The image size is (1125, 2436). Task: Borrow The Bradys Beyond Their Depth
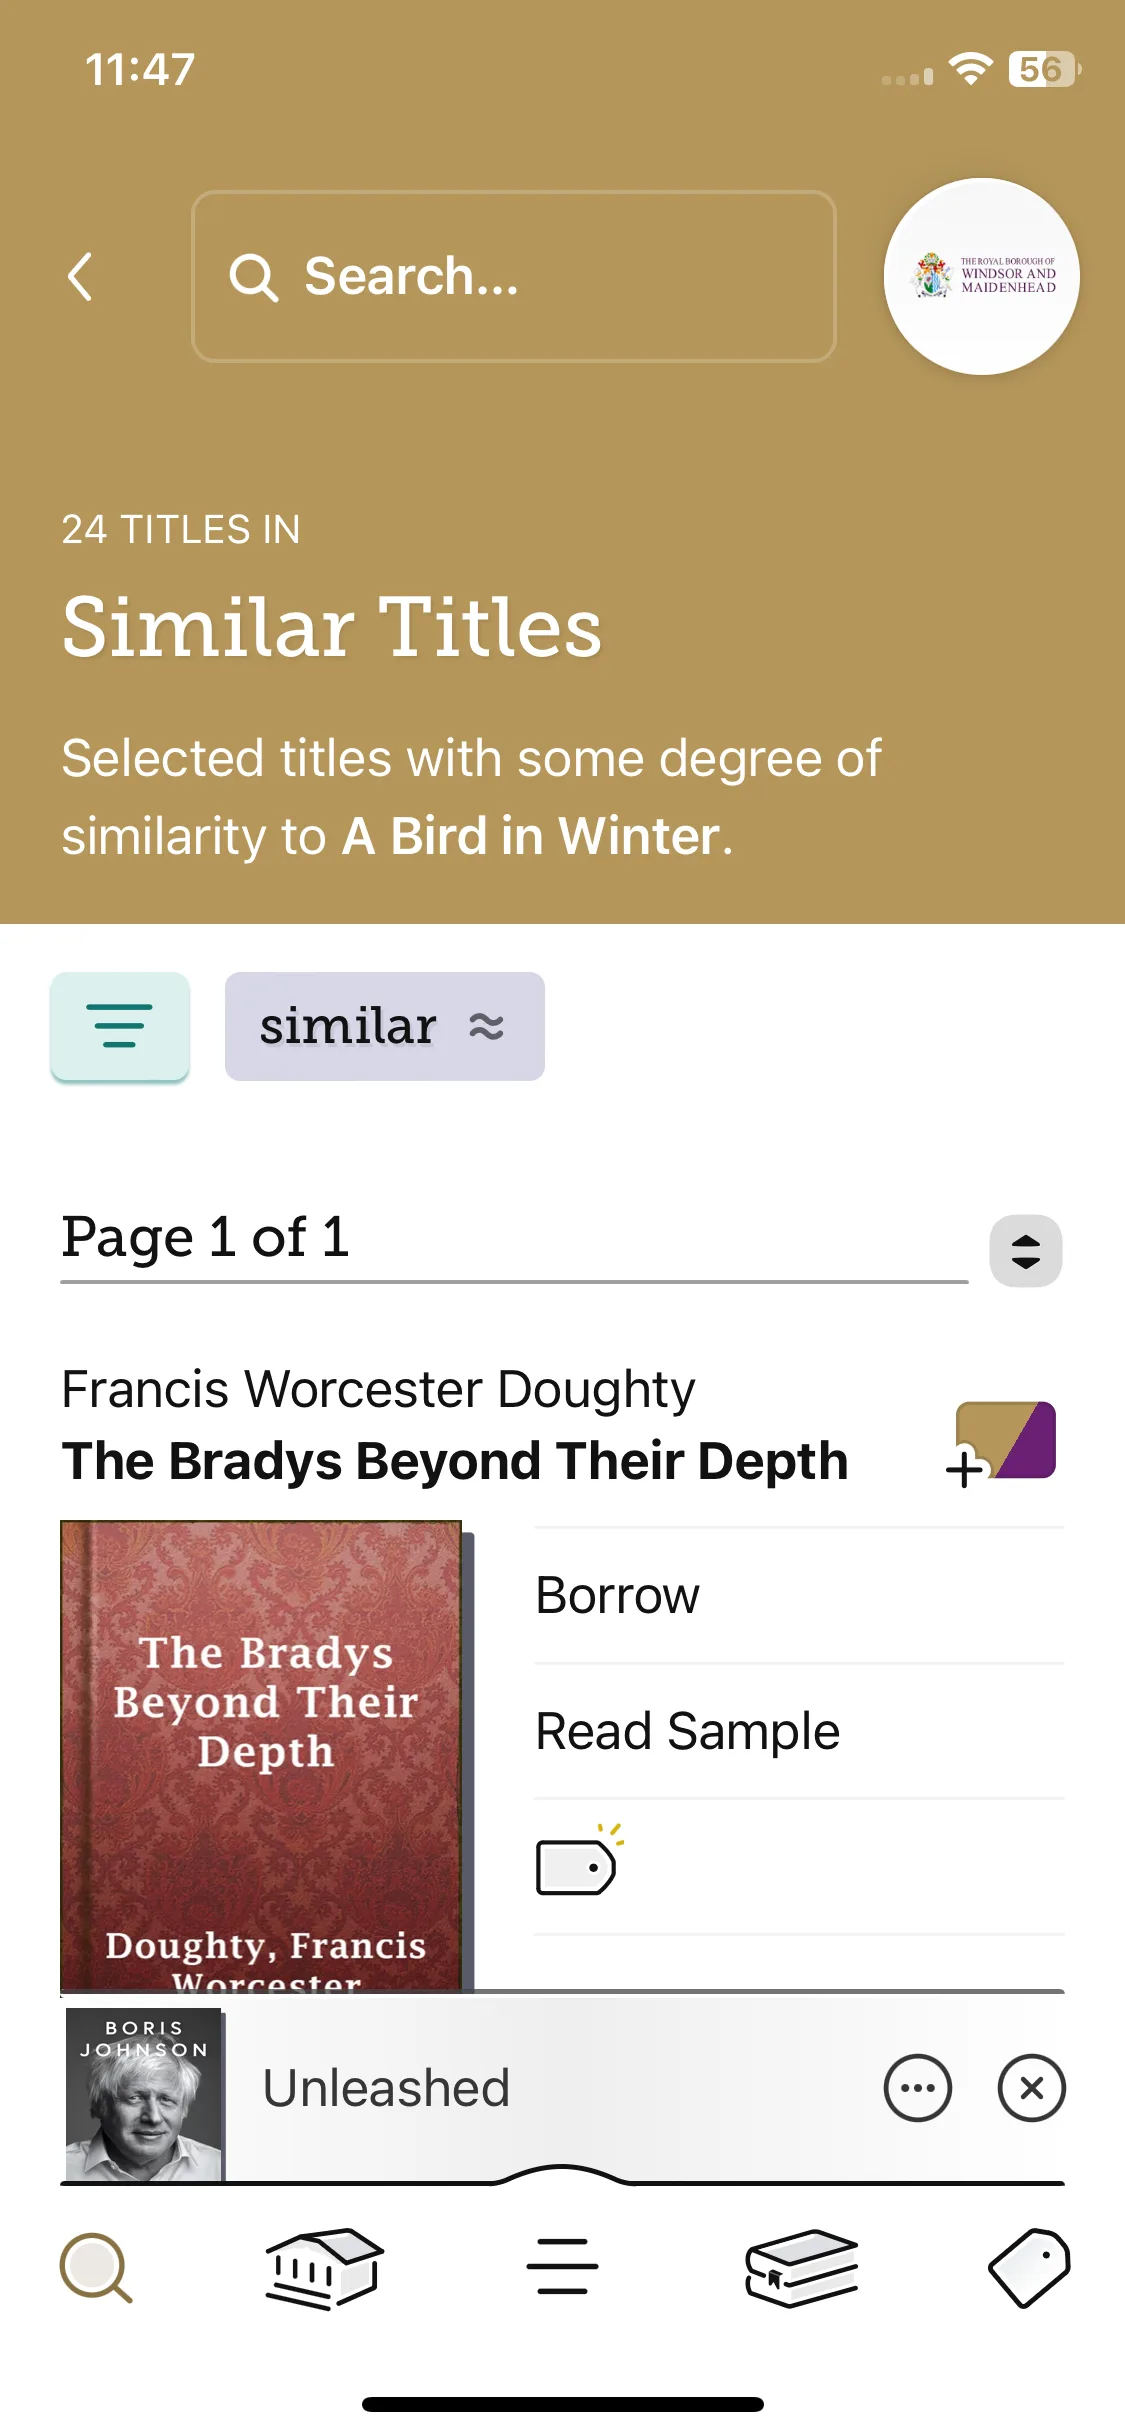pyautogui.click(x=799, y=1595)
